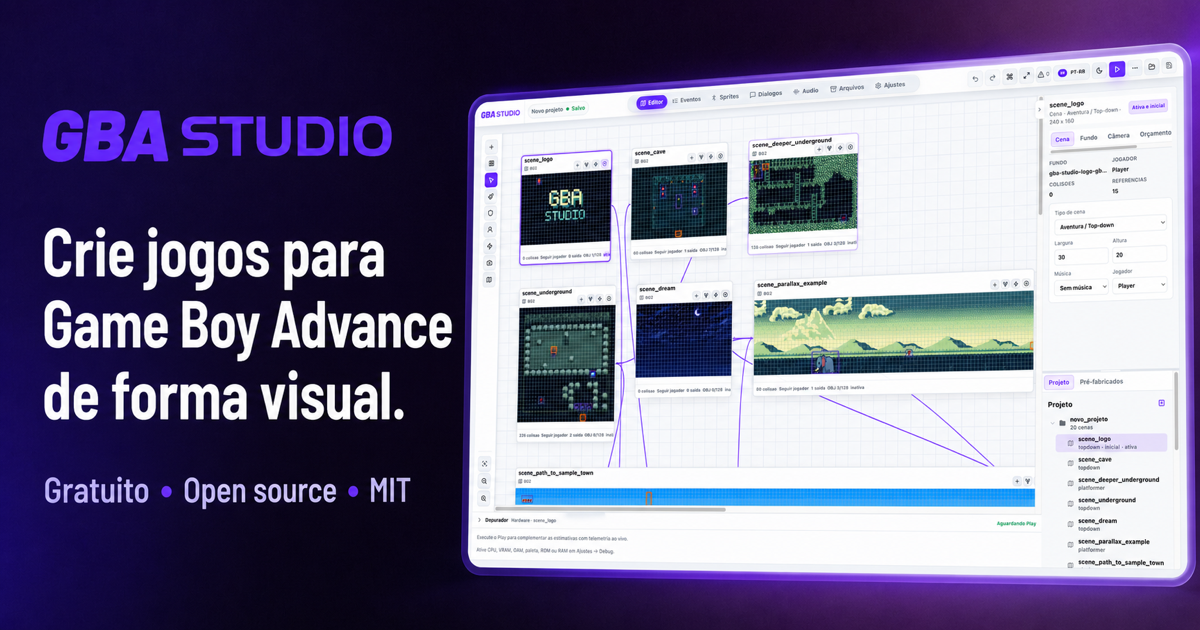Open the more options (…) menu

[1134, 68]
